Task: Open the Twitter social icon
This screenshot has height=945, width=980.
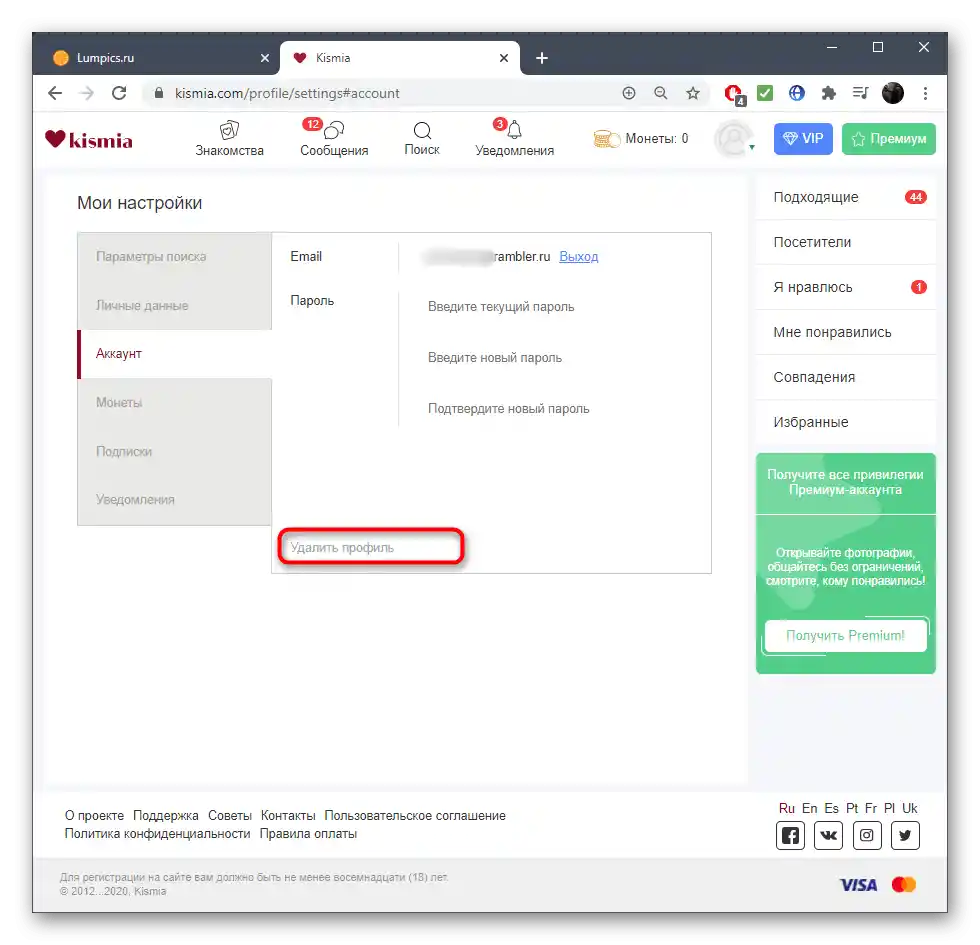Action: [x=905, y=836]
